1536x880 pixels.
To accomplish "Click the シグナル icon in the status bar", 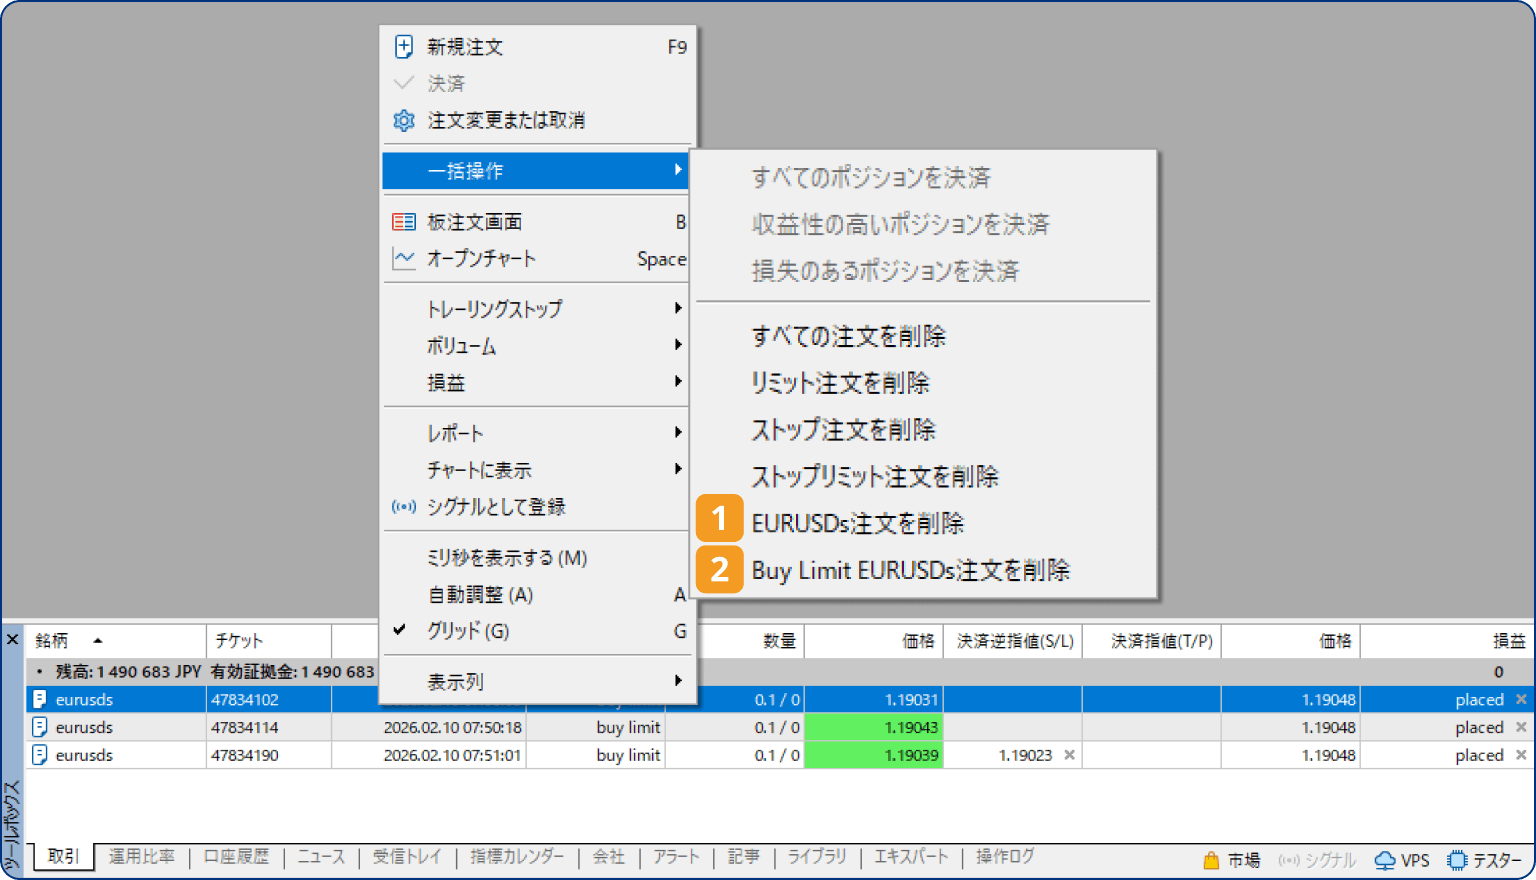I will tap(1288, 860).
